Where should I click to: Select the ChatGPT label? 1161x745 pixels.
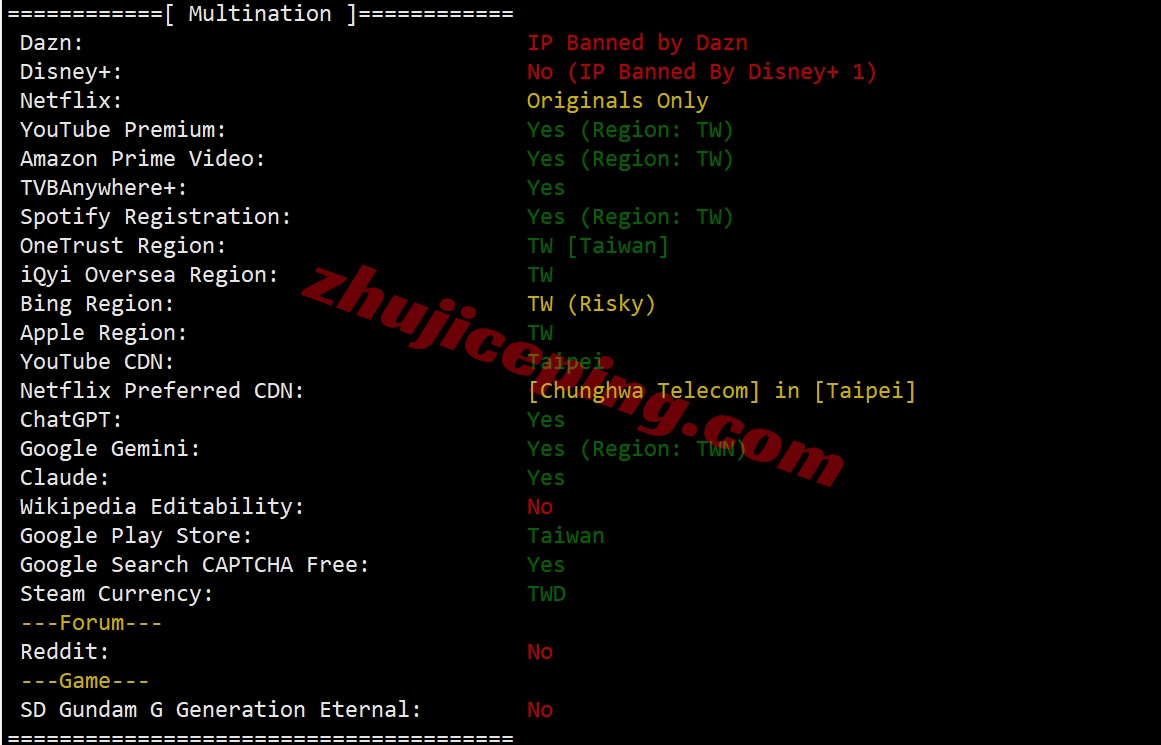(71, 420)
